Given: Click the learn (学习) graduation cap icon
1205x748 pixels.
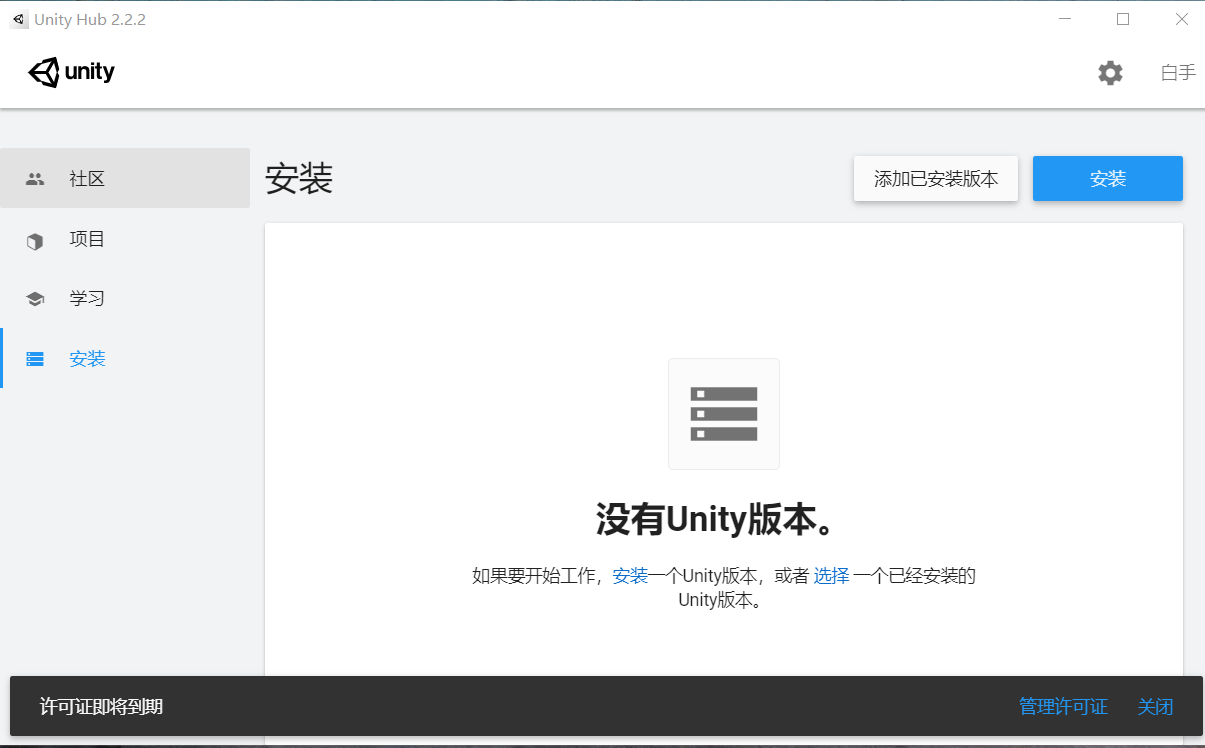Looking at the screenshot, I should pyautogui.click(x=35, y=299).
